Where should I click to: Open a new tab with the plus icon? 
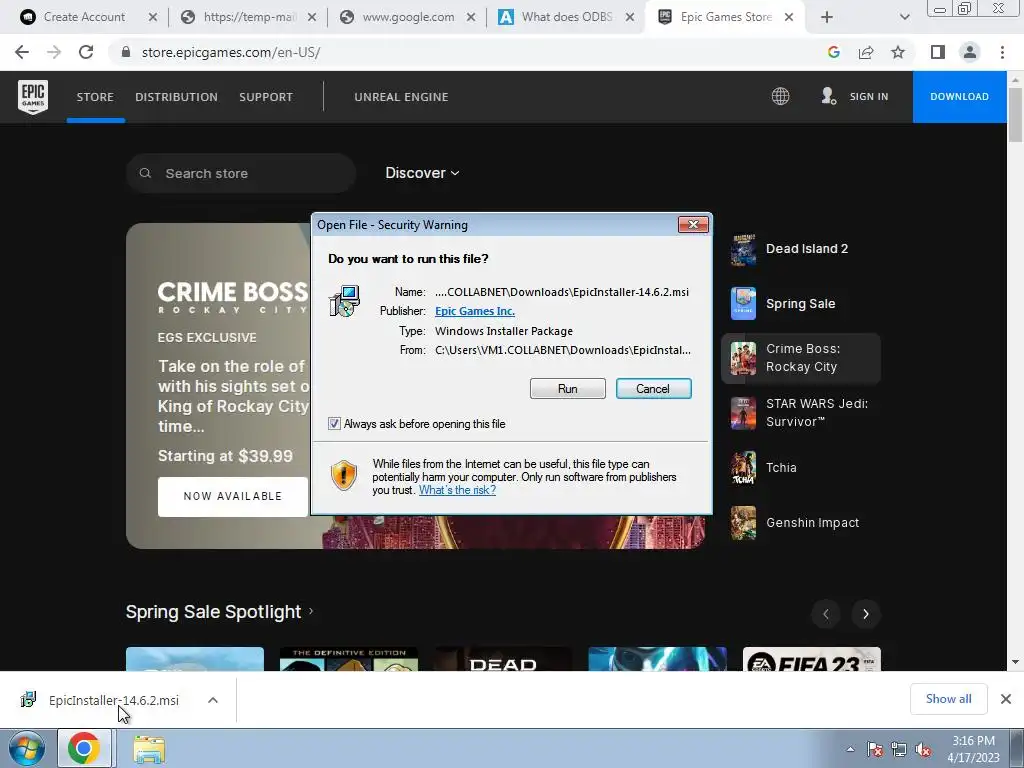(x=827, y=18)
